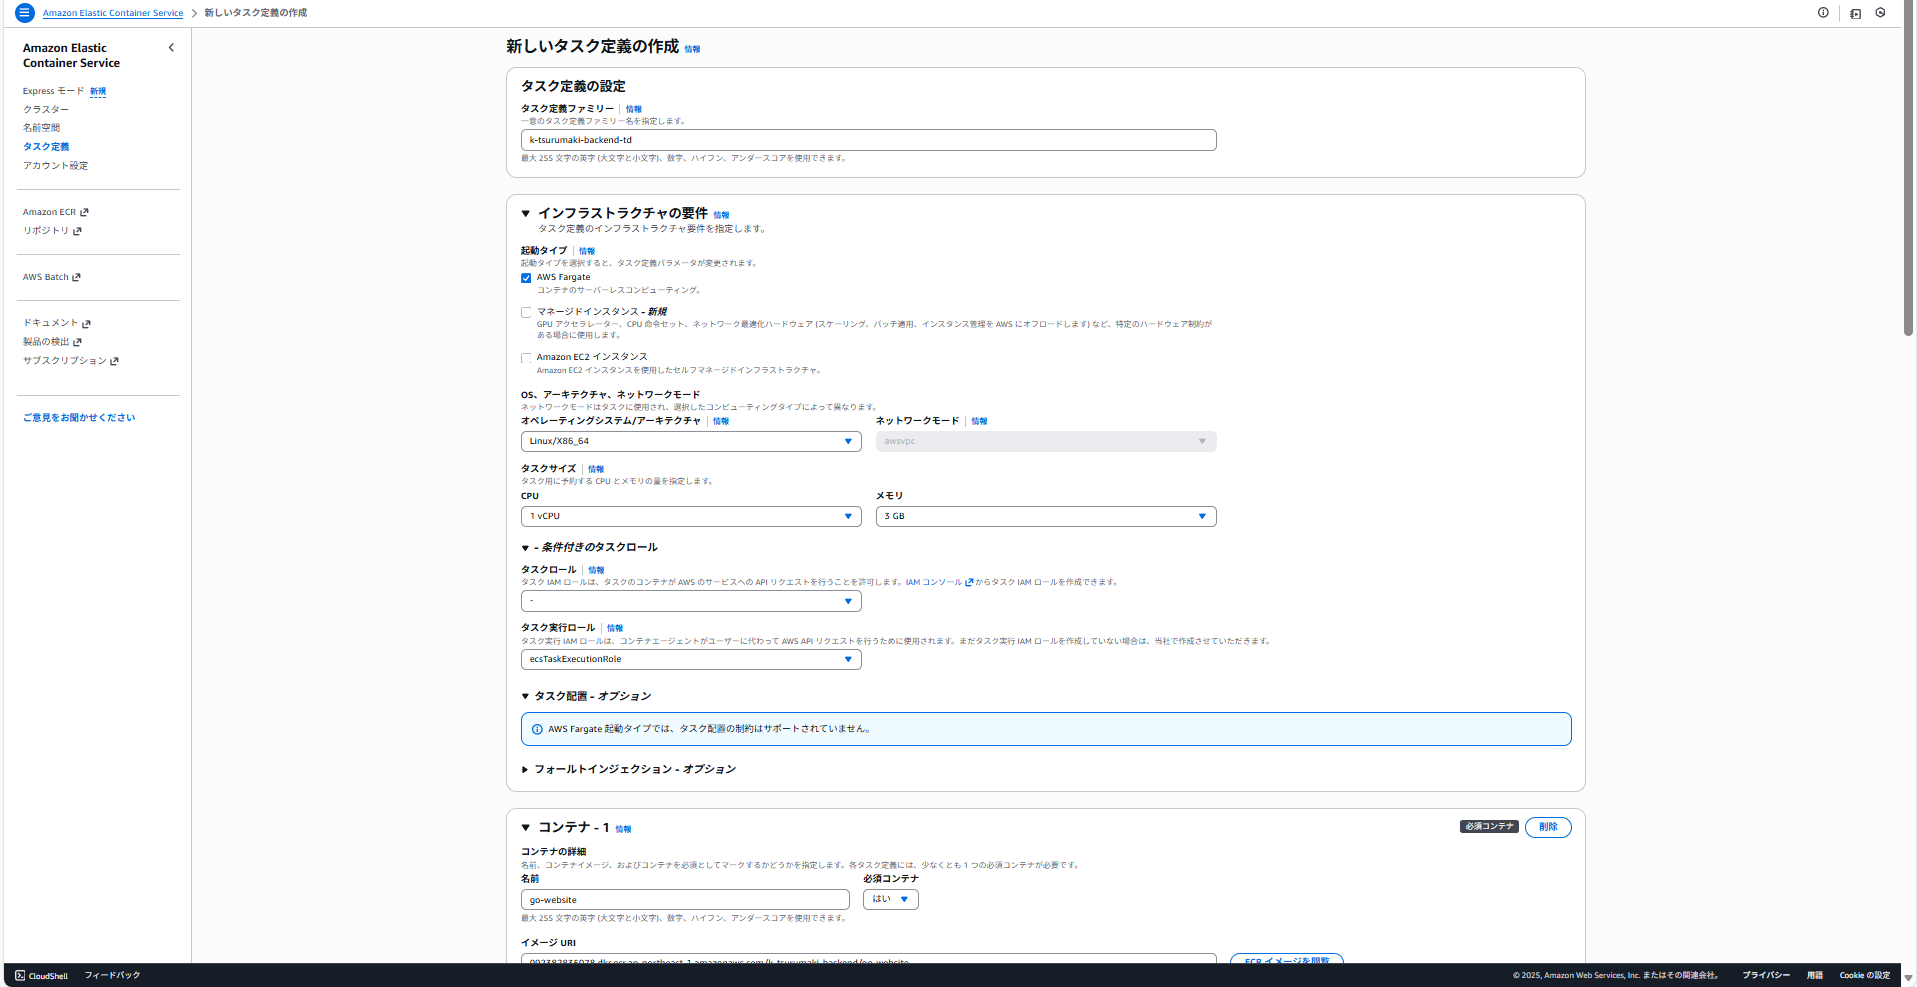Click 情報 link beside タスク実行ロール
The width and height of the screenshot is (1917, 987).
pyautogui.click(x=615, y=628)
